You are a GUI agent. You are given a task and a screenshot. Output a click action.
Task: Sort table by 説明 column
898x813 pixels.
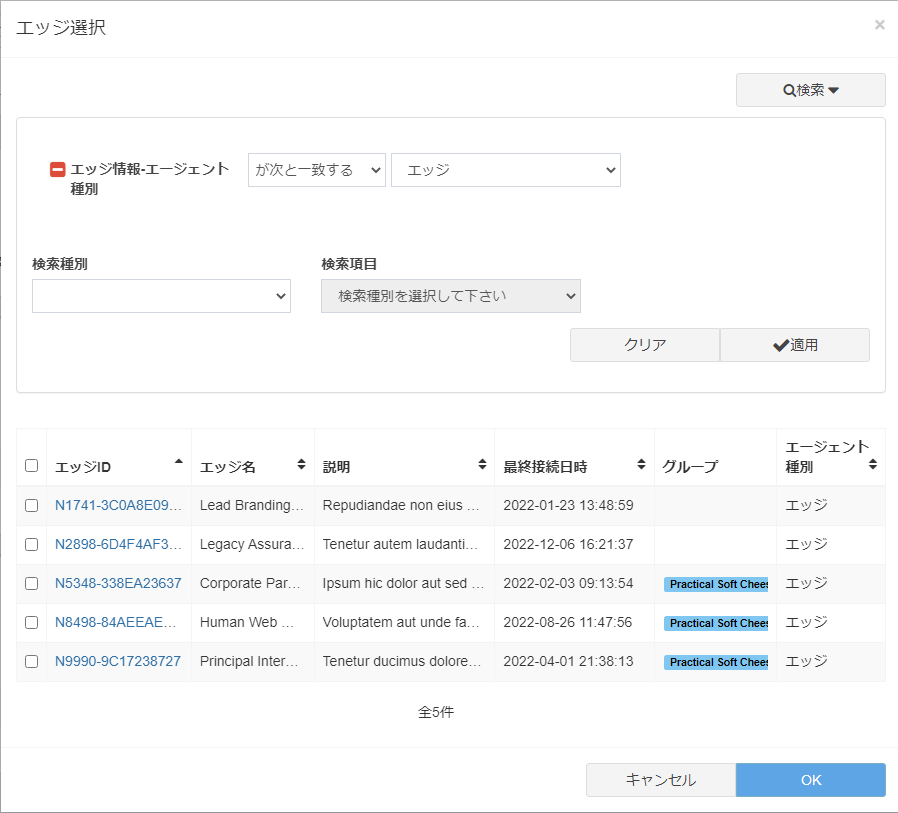(482, 465)
